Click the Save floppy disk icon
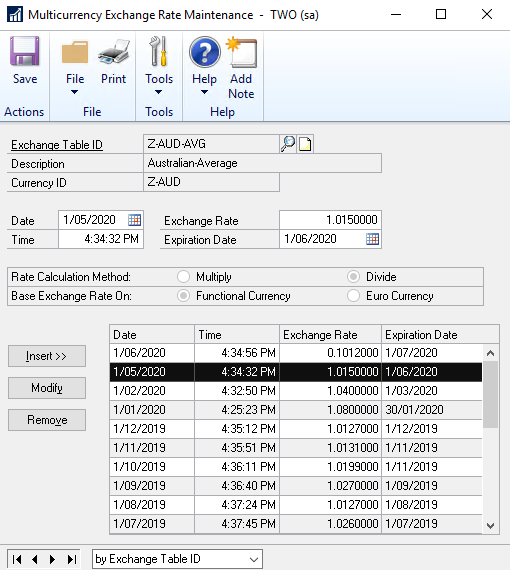Screen dimensions: 510x570 (x=24, y=52)
